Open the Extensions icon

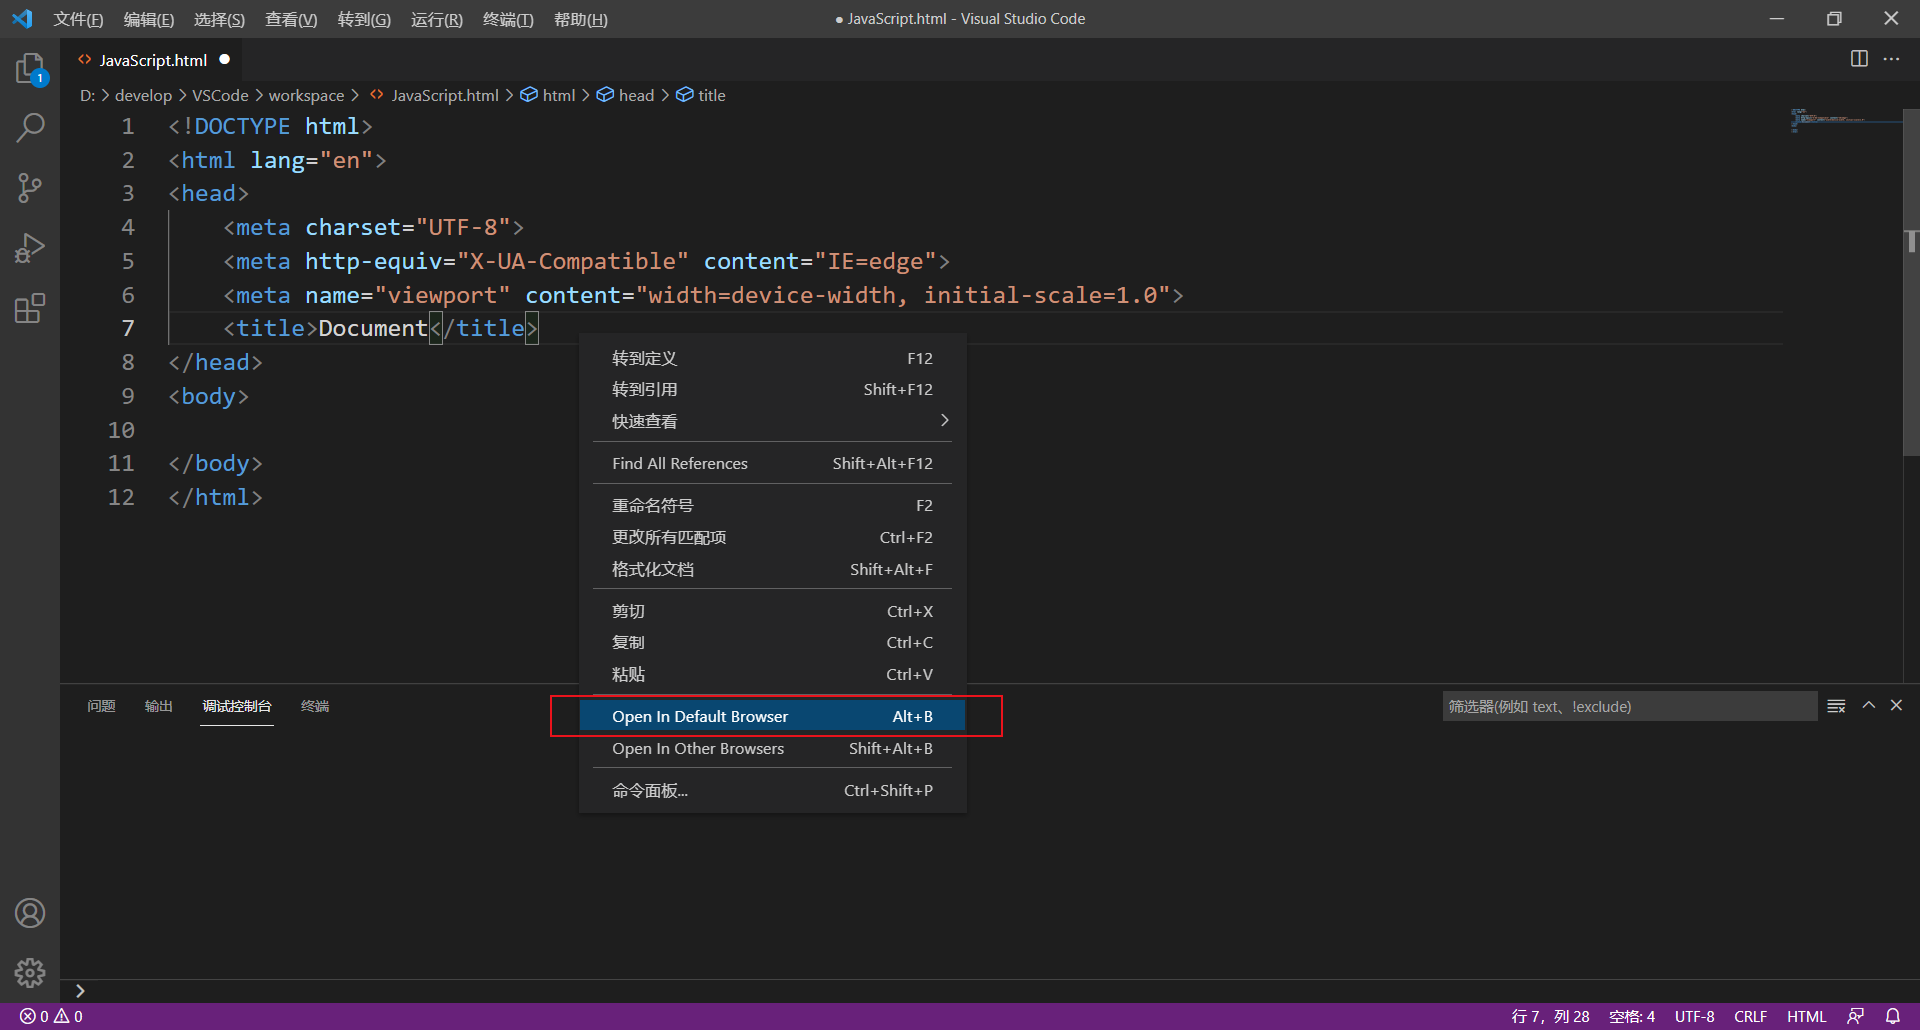[30, 308]
